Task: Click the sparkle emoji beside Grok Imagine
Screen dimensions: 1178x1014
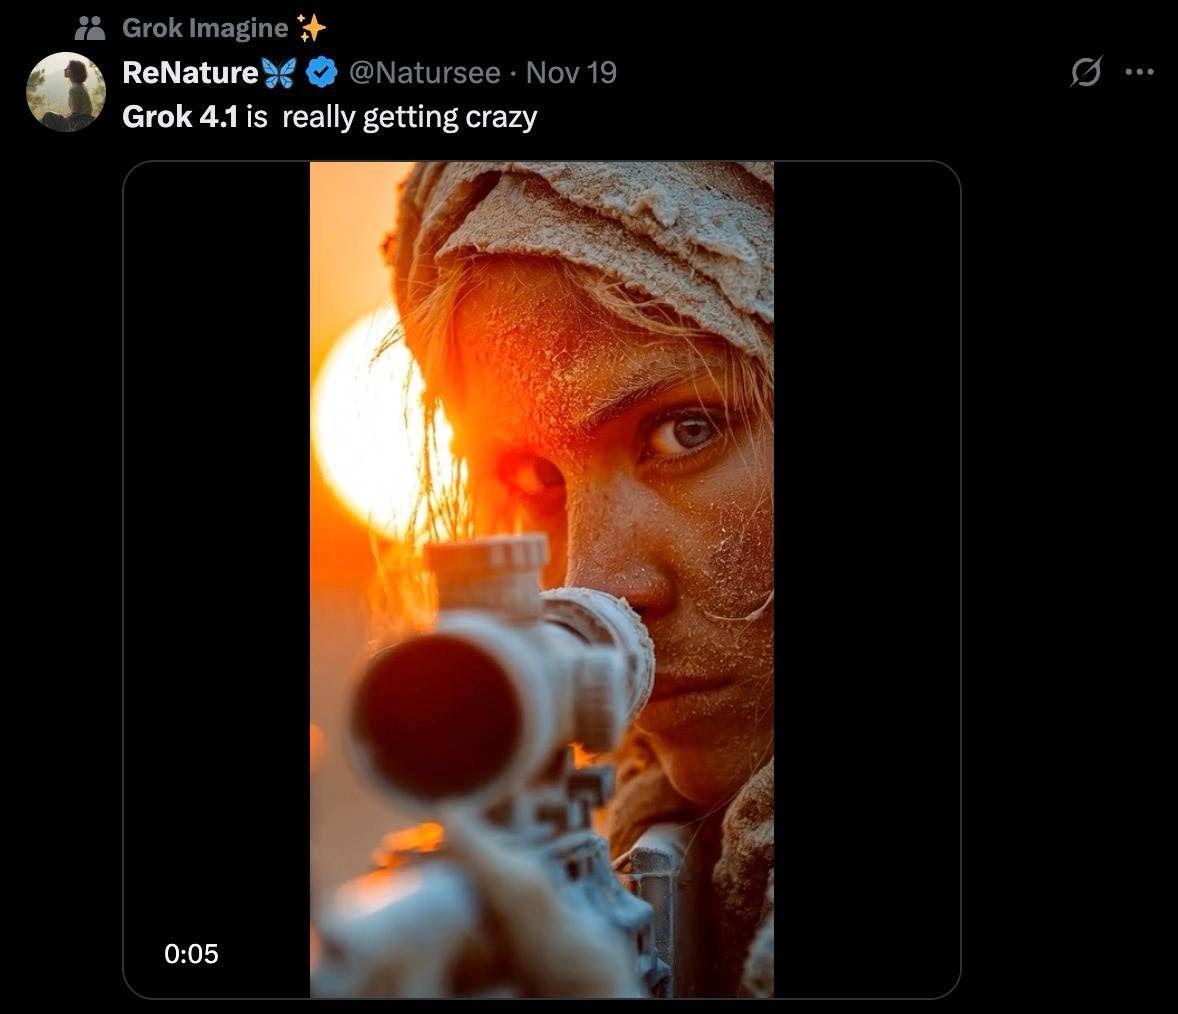Action: 312,28
